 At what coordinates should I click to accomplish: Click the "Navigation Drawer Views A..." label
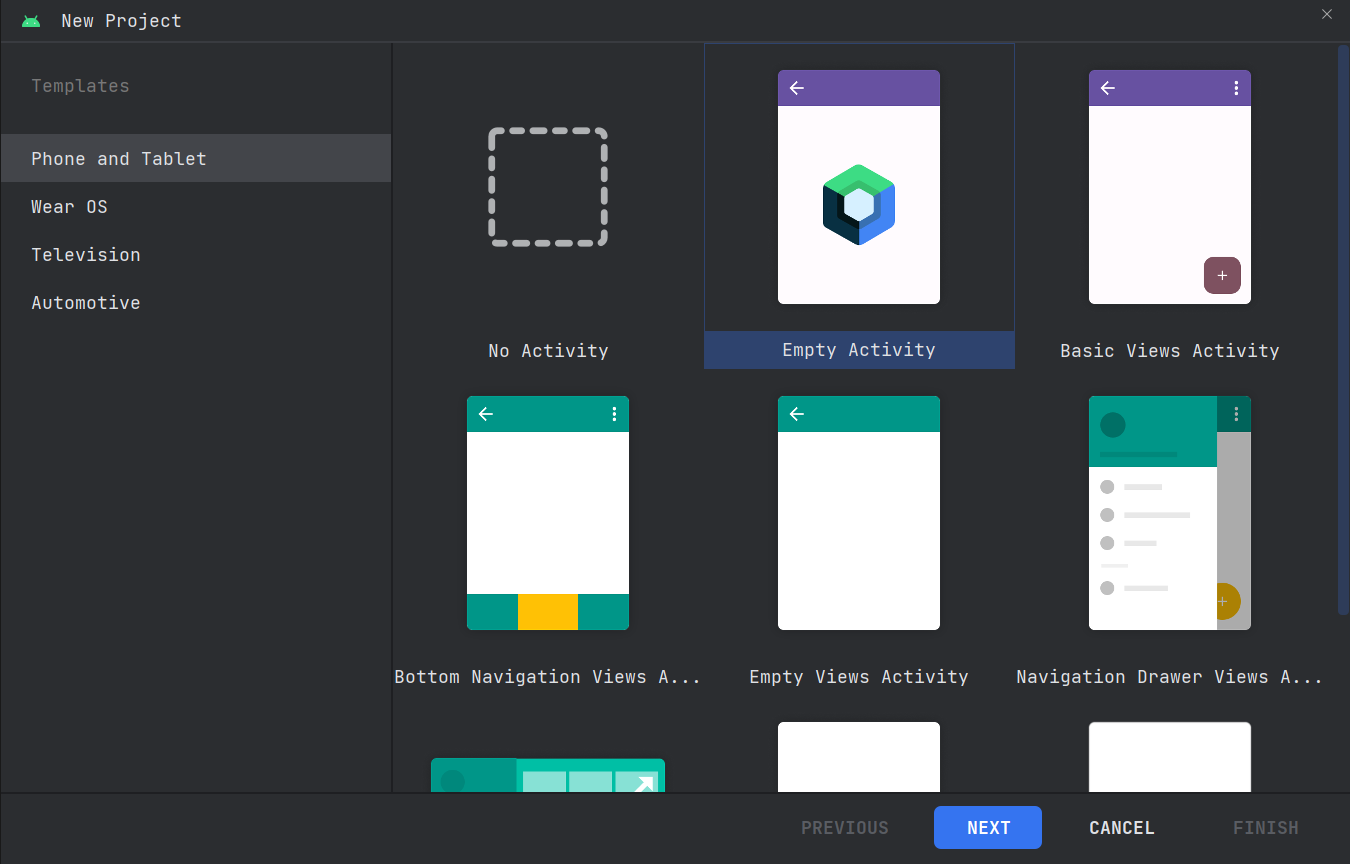coord(1170,677)
